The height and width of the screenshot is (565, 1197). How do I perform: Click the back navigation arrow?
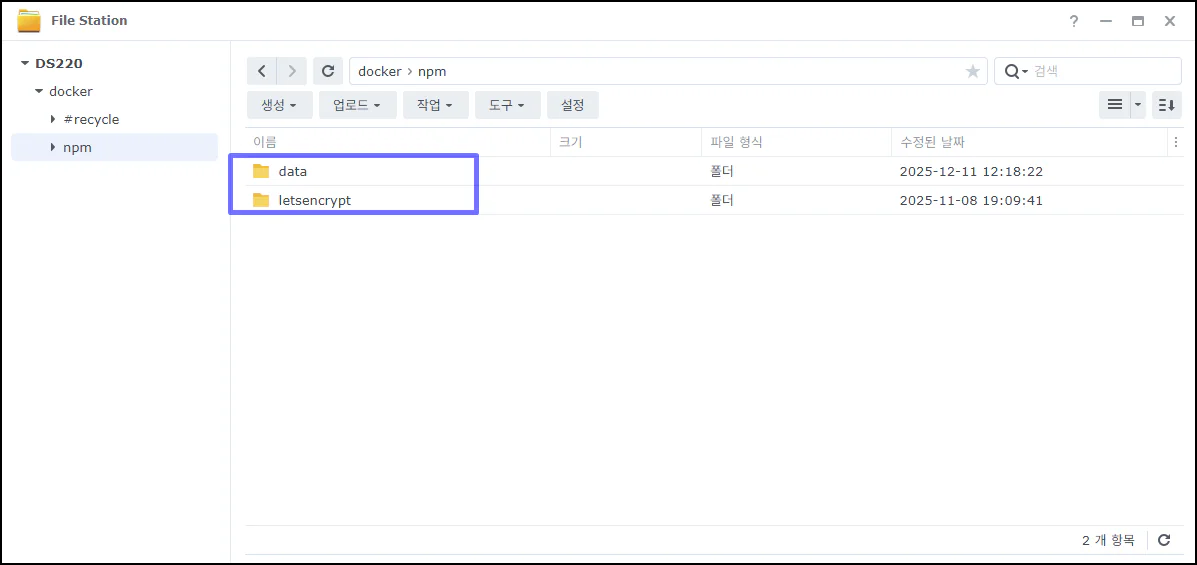tap(262, 71)
